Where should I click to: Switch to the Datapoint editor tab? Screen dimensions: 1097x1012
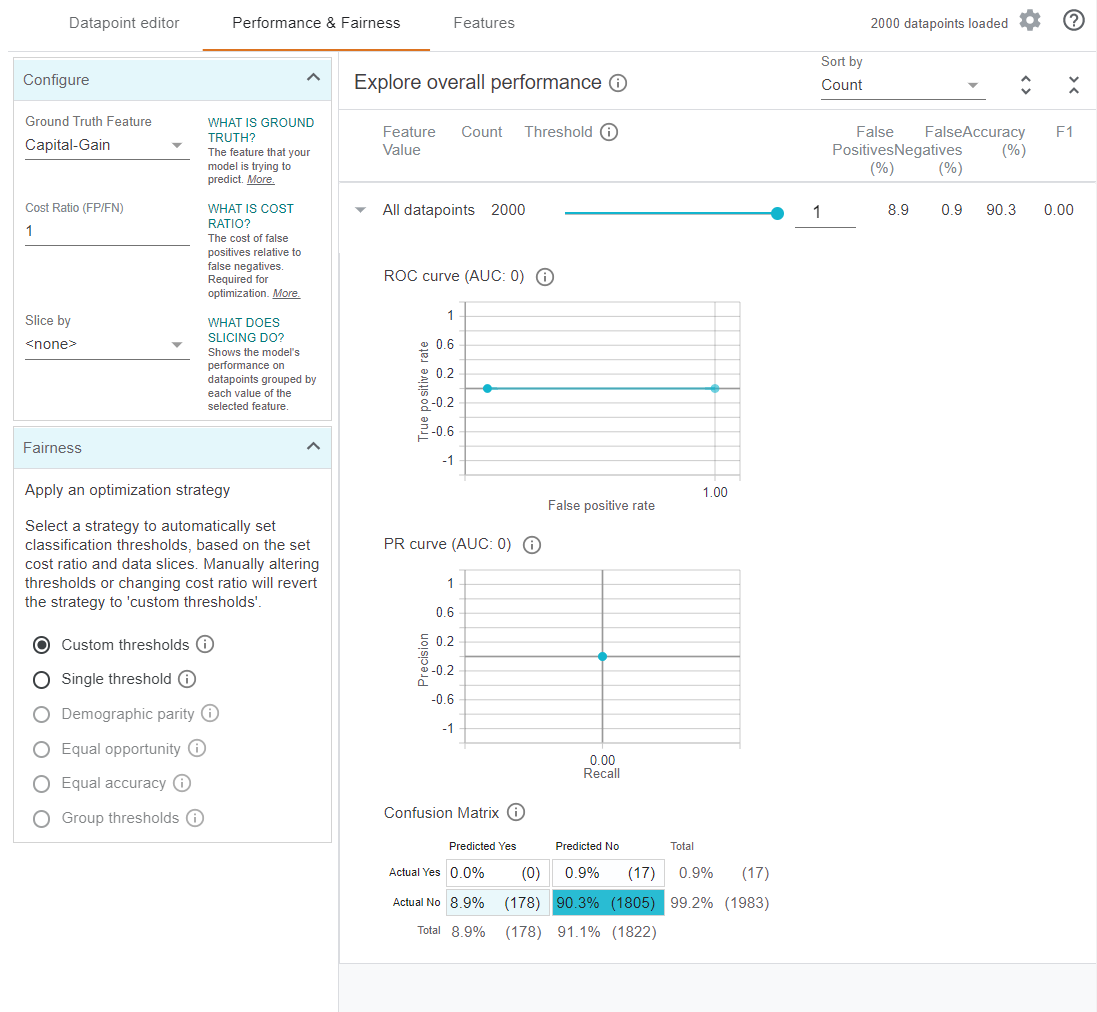[124, 23]
